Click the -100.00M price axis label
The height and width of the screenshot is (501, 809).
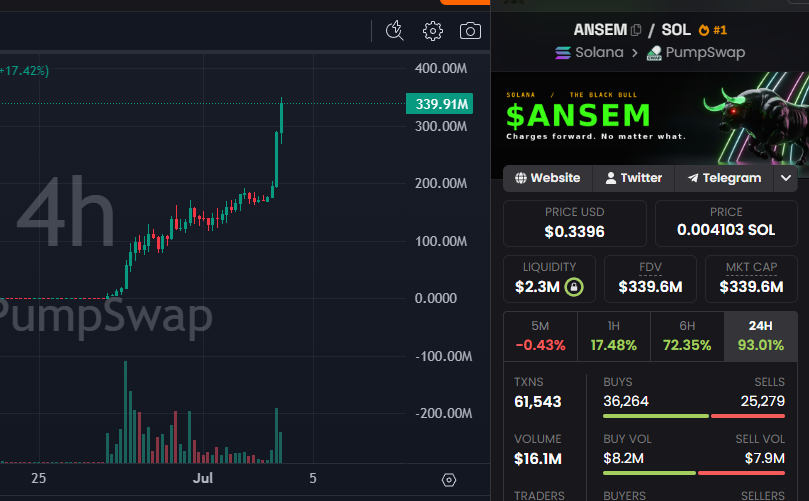(x=443, y=357)
